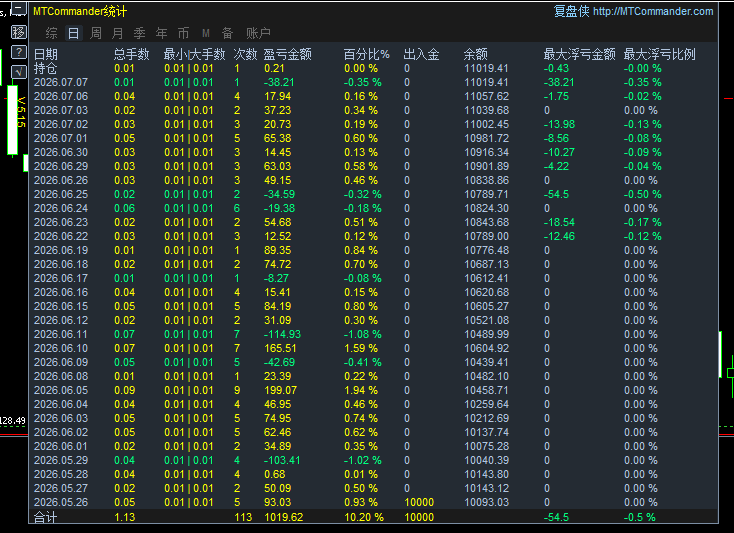Click the balance 10143.12
Image resolution: width=734 pixels, height=533 pixels.
tap(486, 489)
